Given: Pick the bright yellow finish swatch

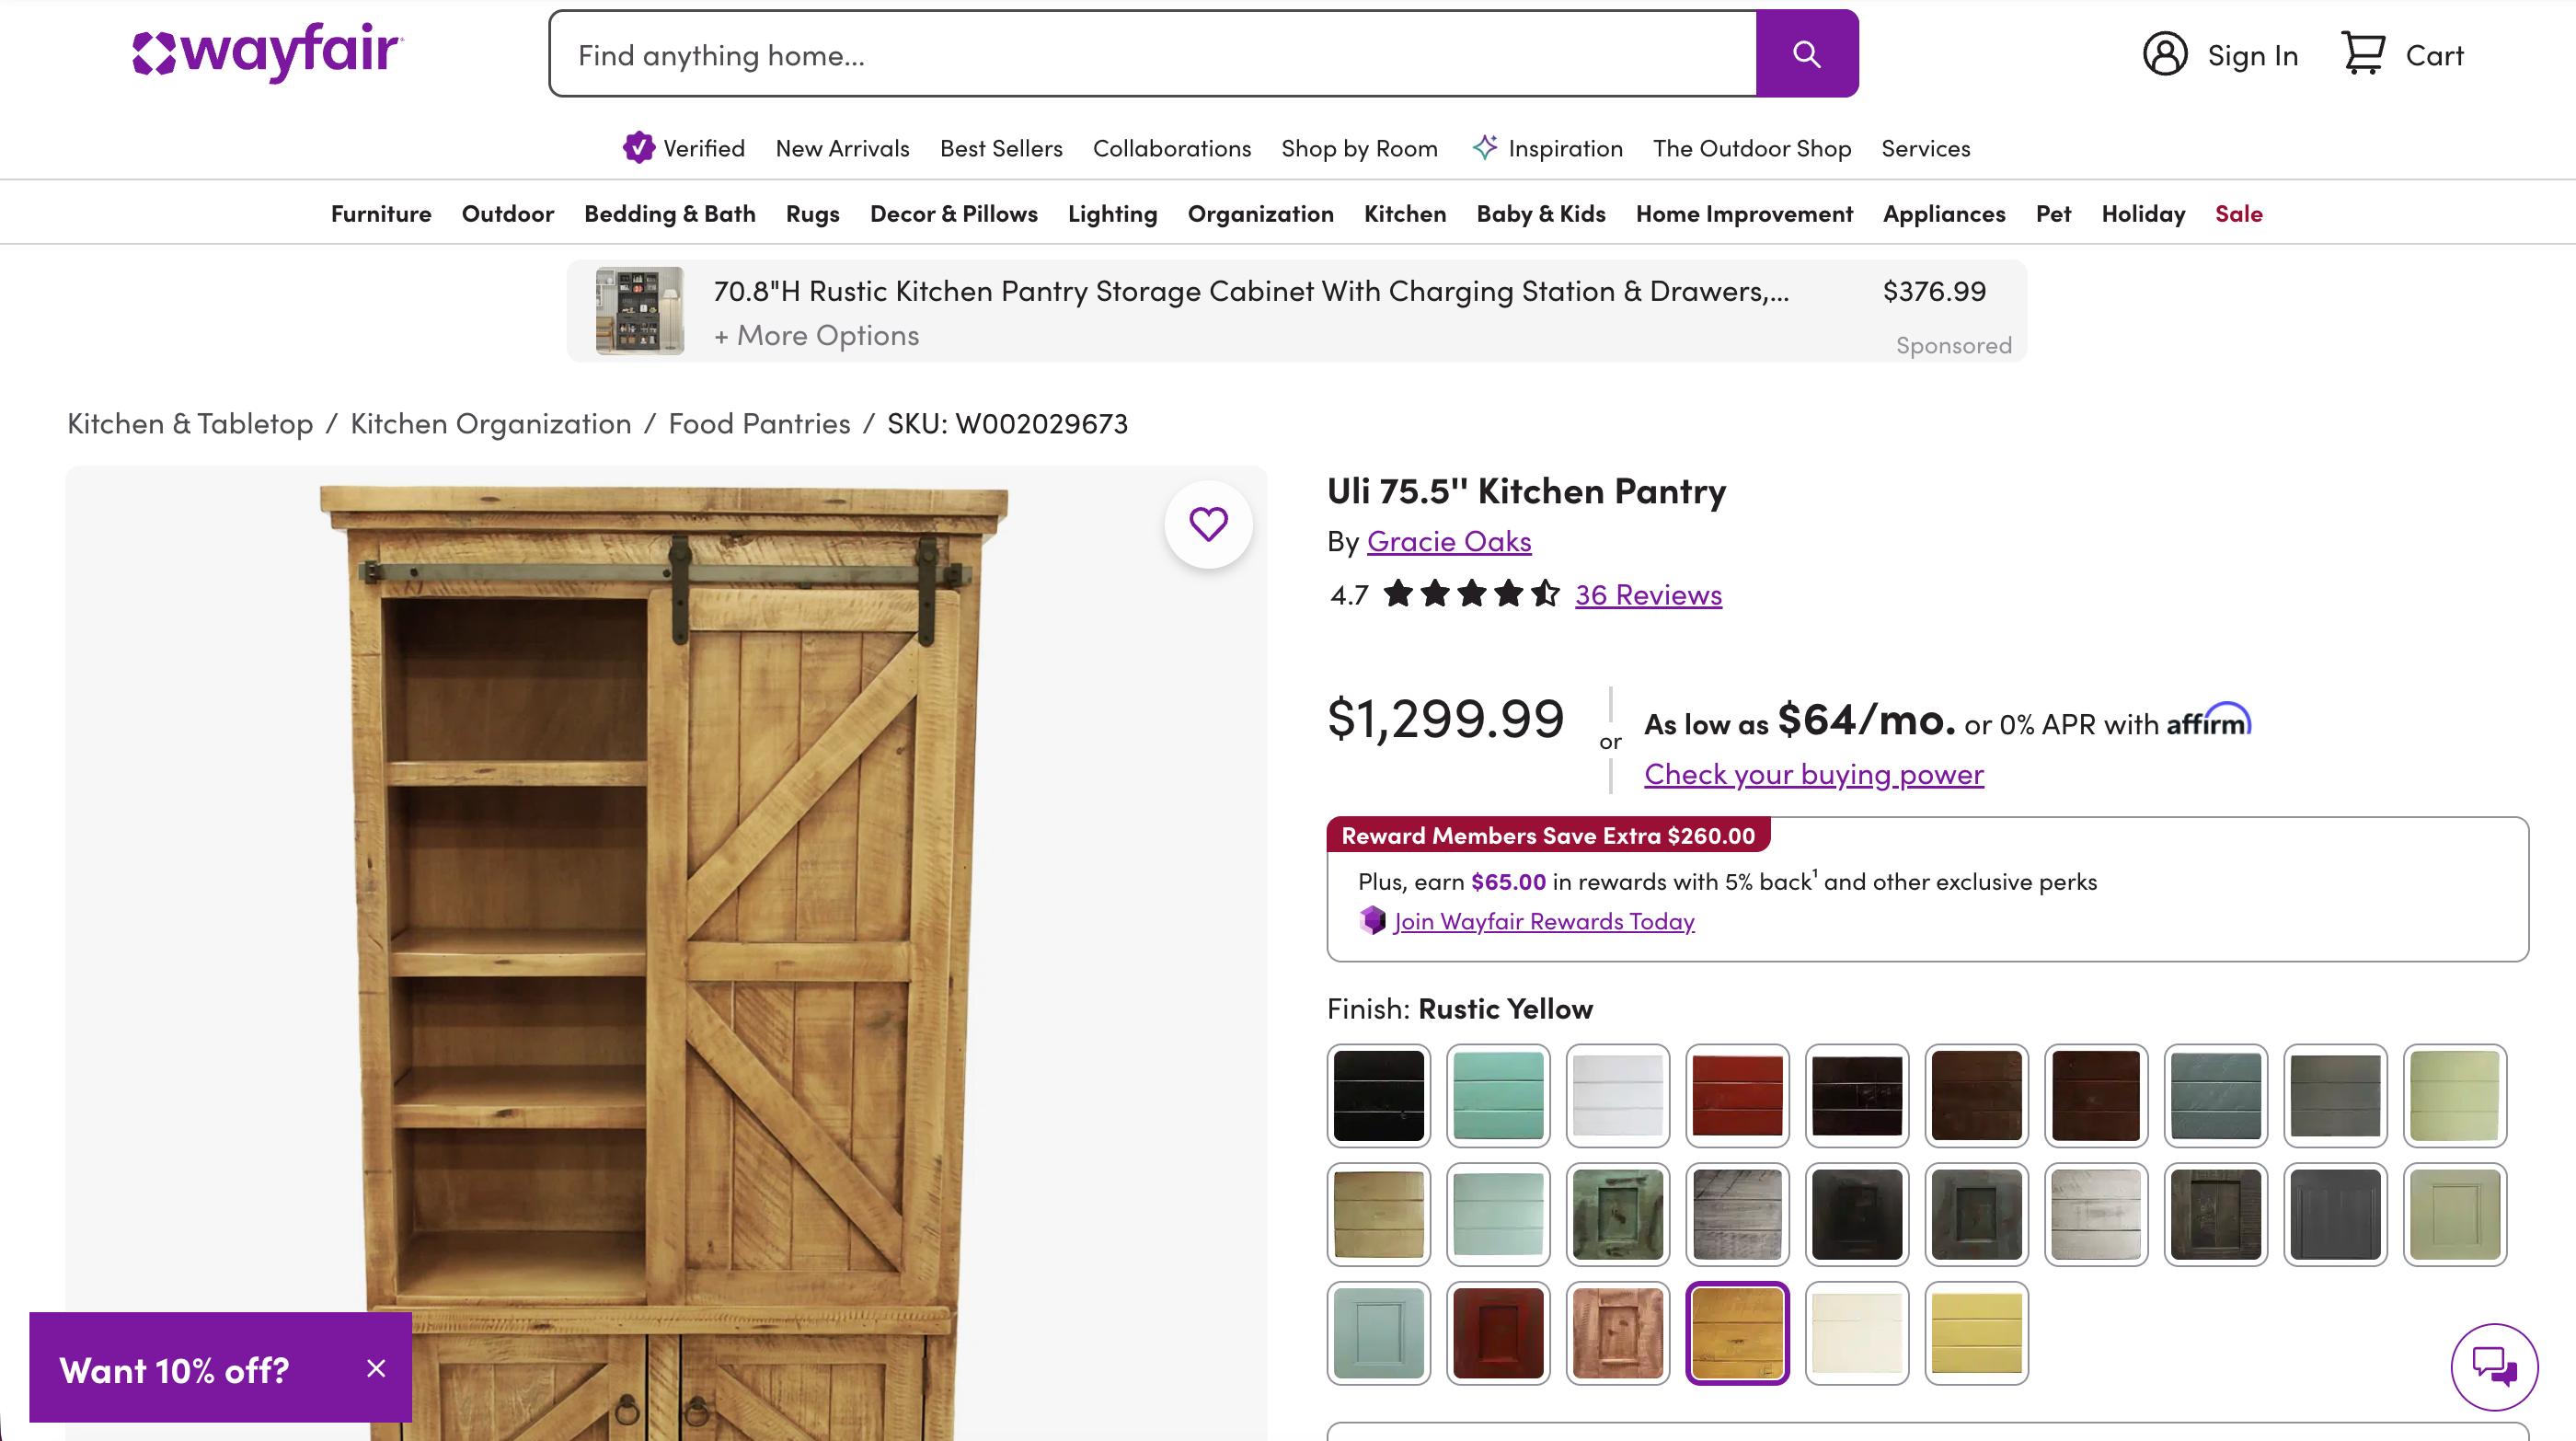Looking at the screenshot, I should click(1976, 1333).
